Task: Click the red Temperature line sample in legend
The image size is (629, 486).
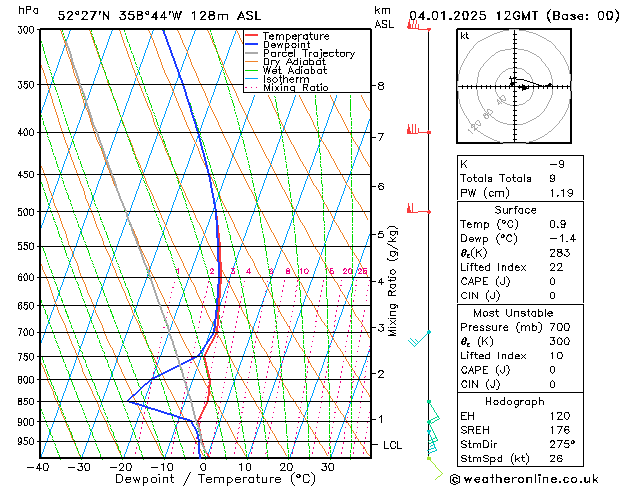Action: click(x=251, y=36)
